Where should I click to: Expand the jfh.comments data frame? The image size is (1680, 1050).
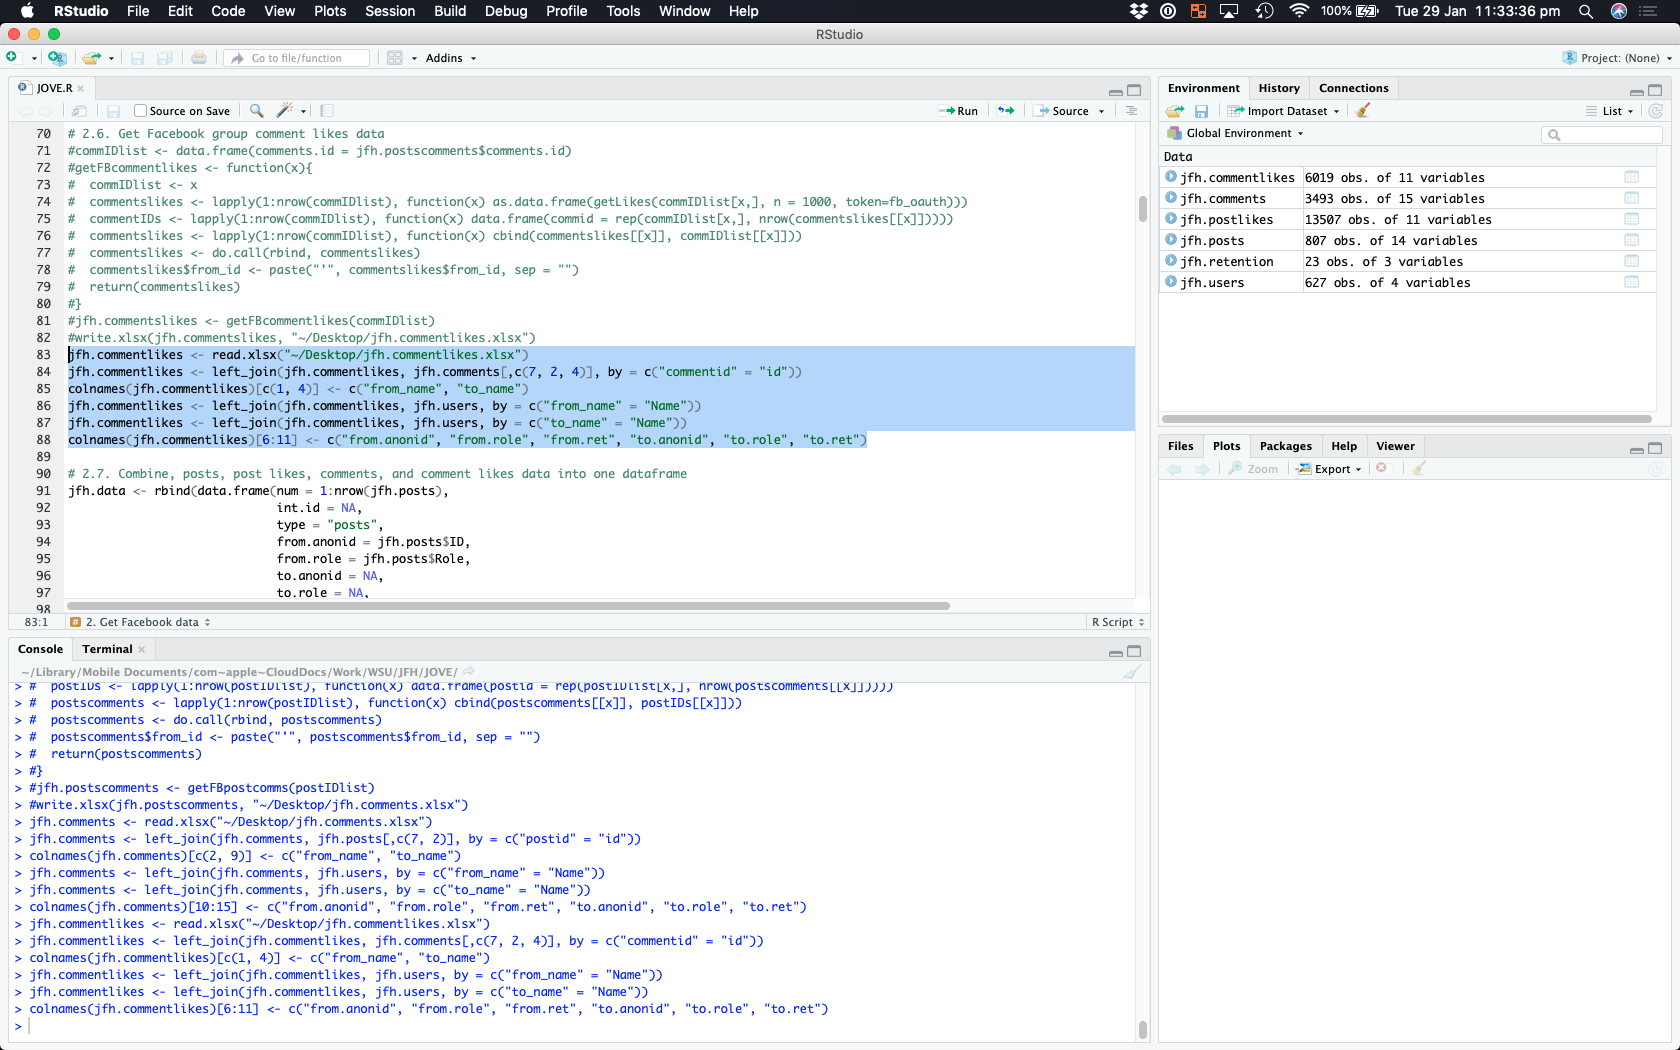[1170, 198]
